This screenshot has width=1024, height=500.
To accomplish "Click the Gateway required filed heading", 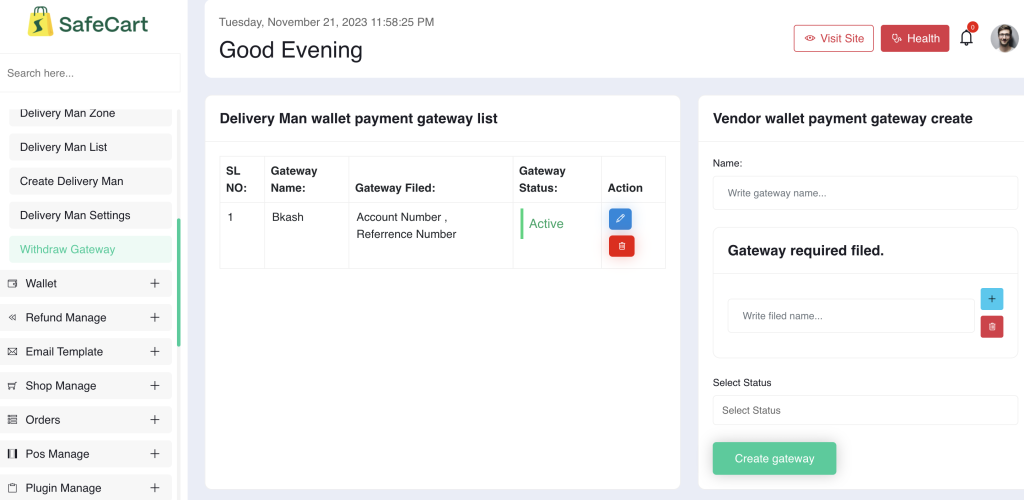I will point(805,251).
